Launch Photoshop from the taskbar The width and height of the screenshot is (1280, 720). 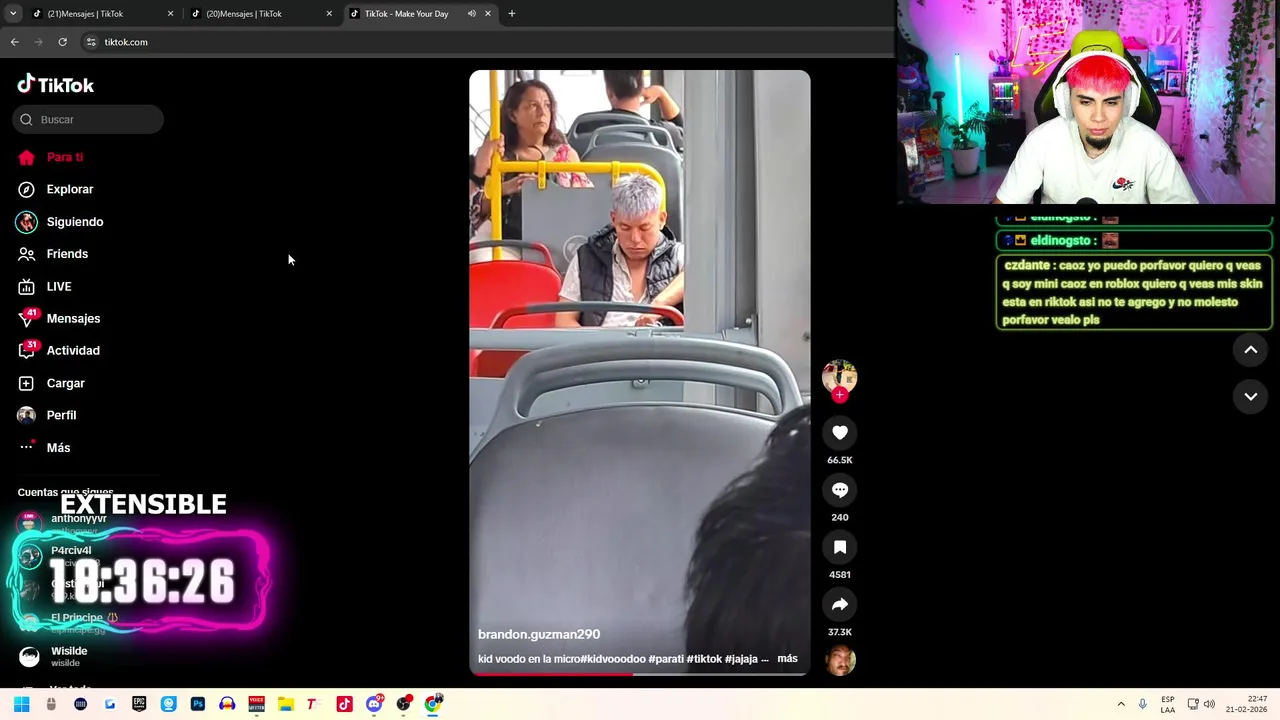197,704
